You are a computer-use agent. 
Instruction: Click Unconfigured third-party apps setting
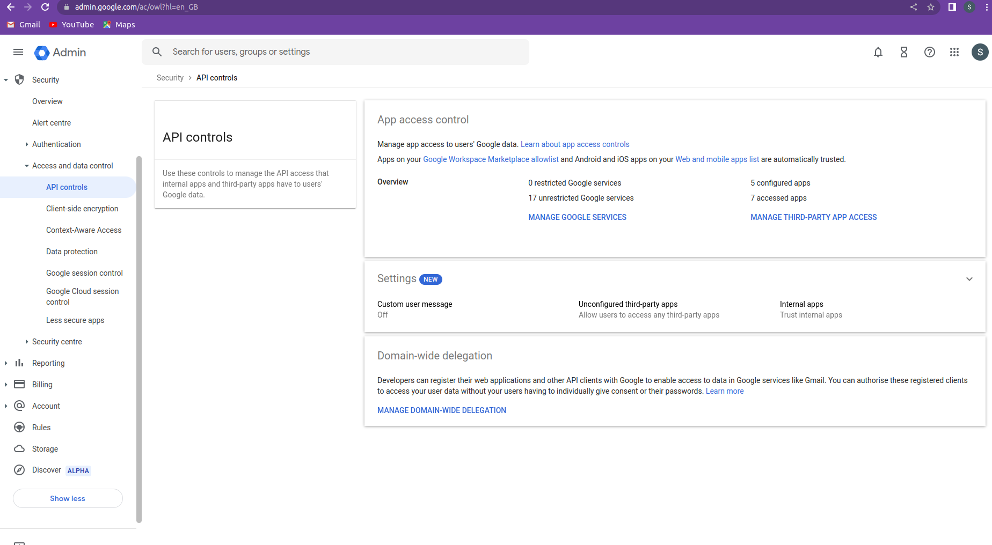[x=648, y=310]
